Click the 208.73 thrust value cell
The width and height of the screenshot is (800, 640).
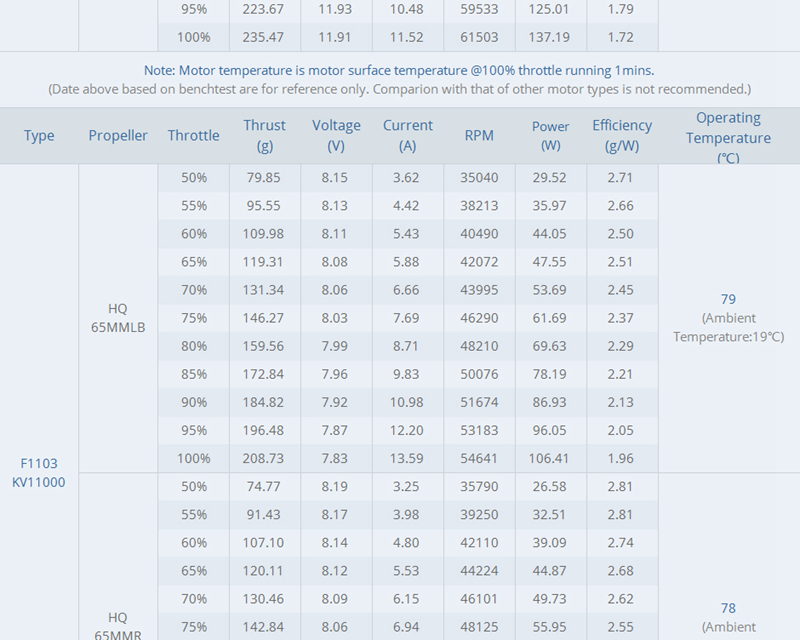point(264,458)
